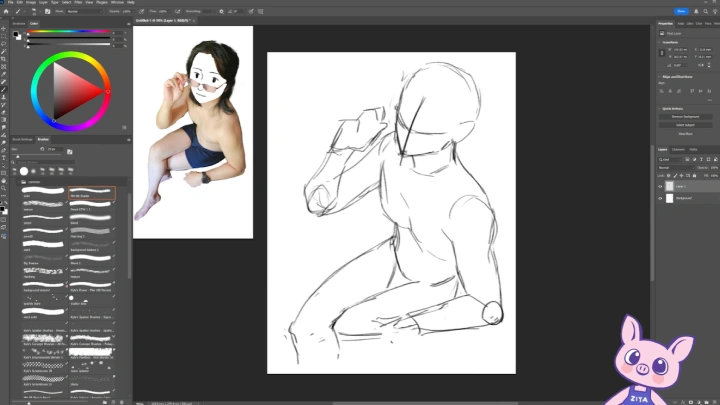The height and width of the screenshot is (405, 720).
Task: Click the Flip horizontal icon in Transform
Action: (x=701, y=65)
